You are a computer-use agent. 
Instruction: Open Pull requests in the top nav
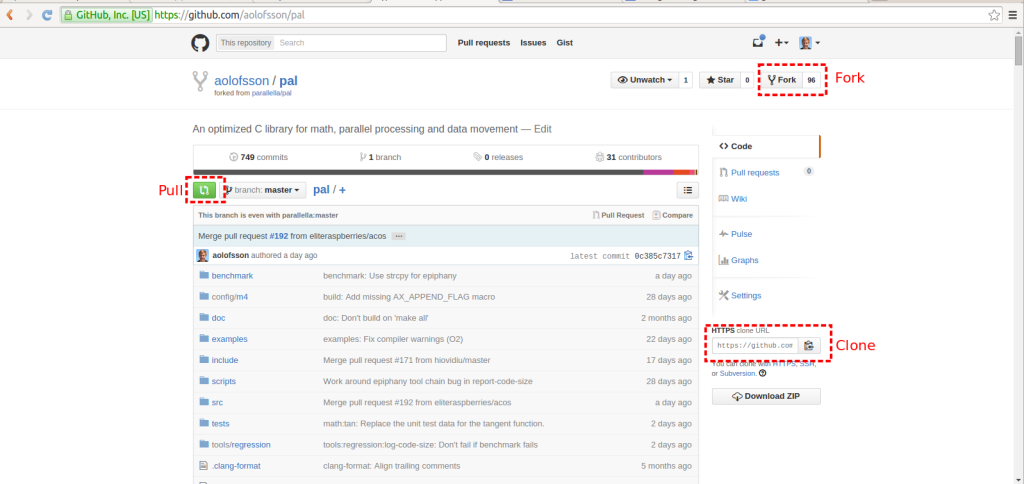484,43
